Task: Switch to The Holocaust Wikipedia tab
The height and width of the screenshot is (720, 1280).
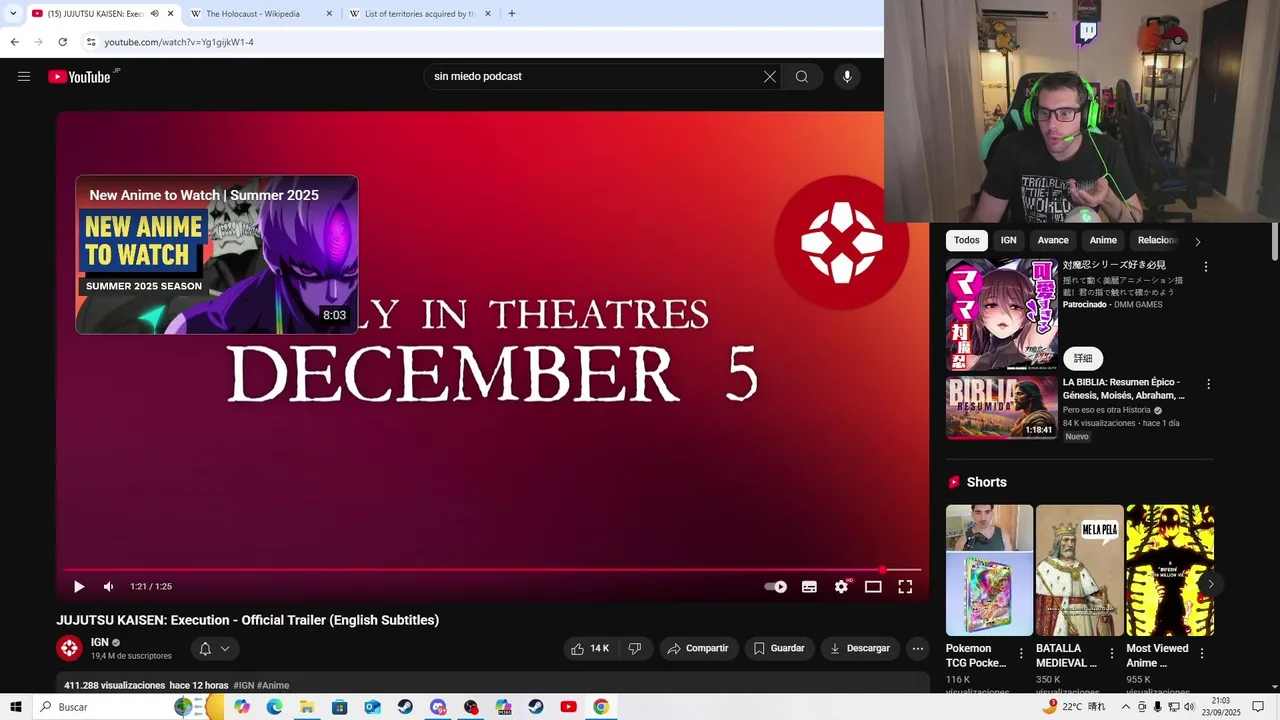Action: point(262,14)
